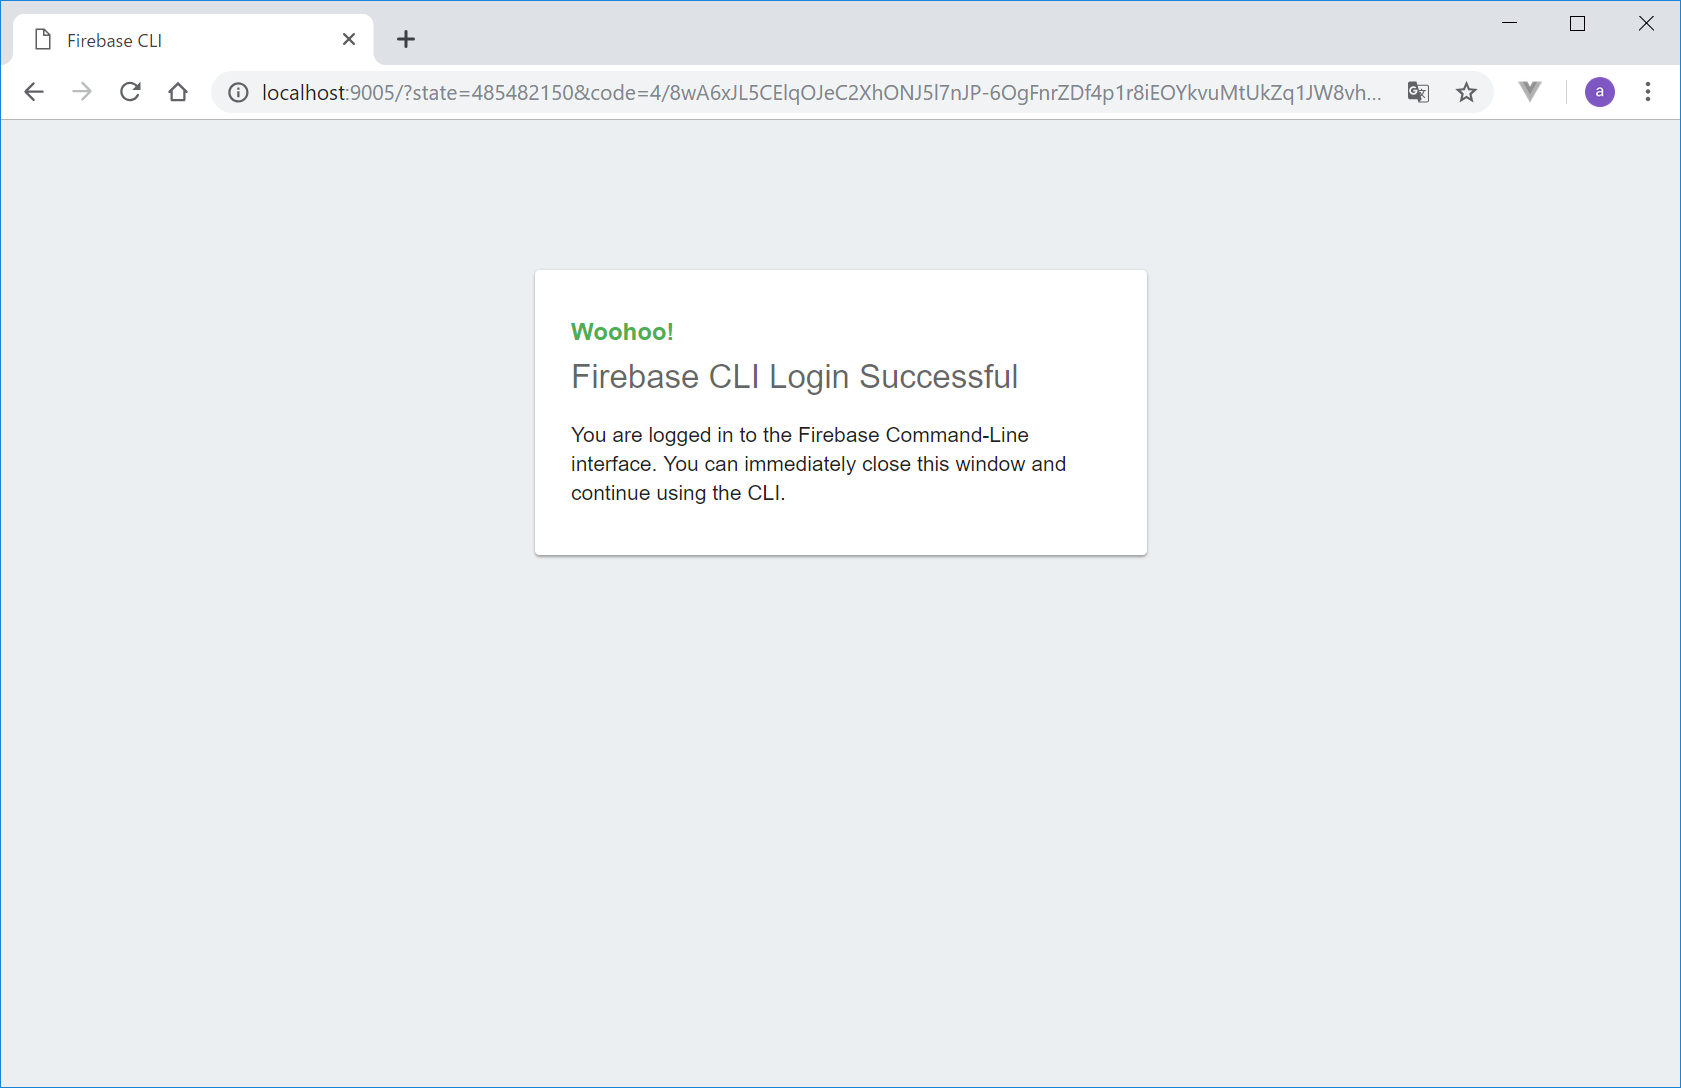View site information icon in address bar
Viewport: 1681px width, 1088px height.
click(x=238, y=92)
